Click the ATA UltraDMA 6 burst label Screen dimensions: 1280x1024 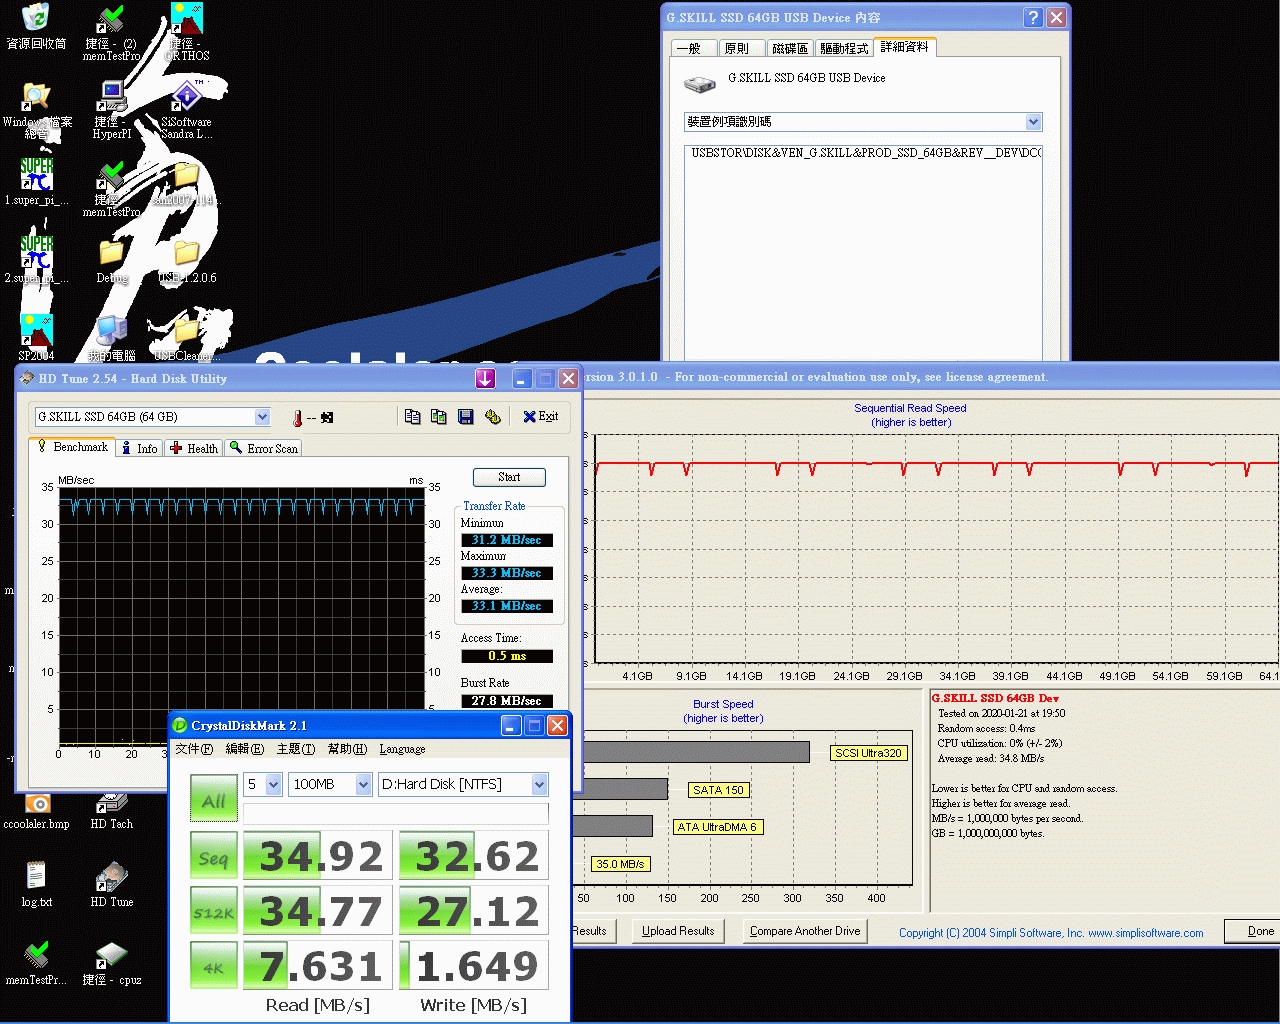click(718, 827)
